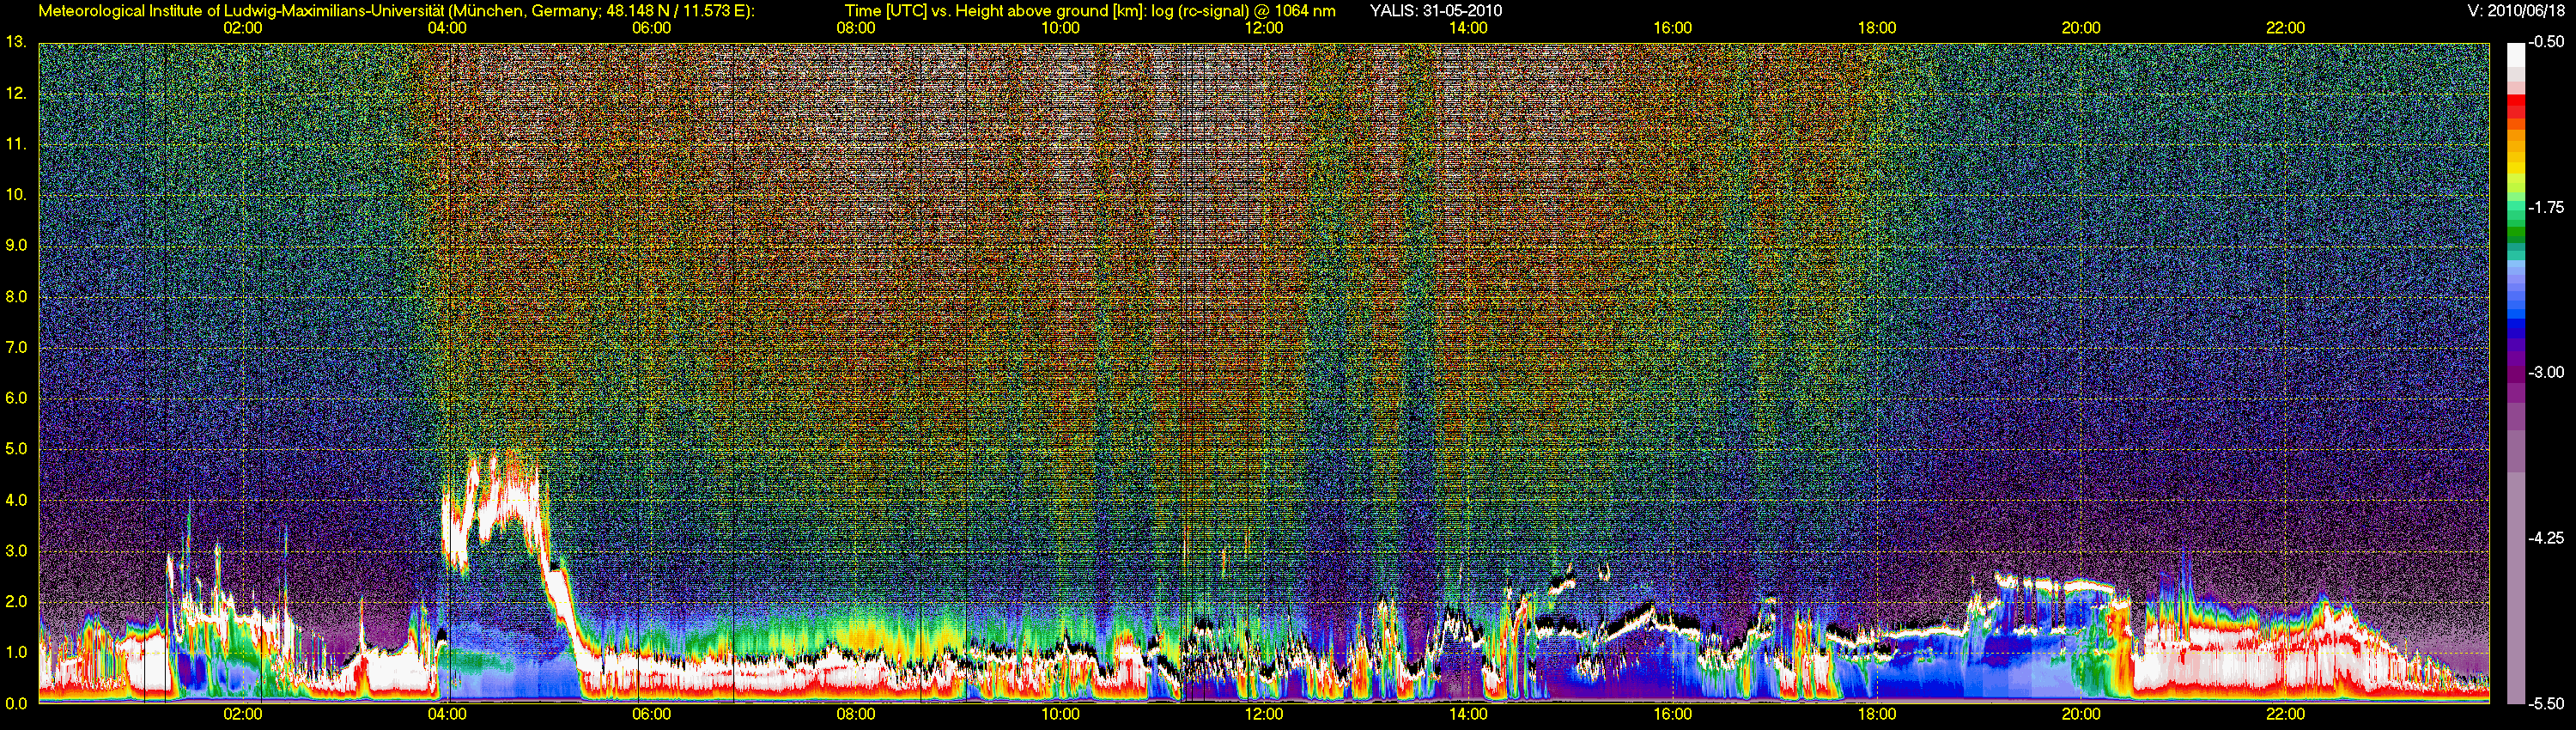Click the '04:00' label on the bottom time axis

tap(447, 714)
